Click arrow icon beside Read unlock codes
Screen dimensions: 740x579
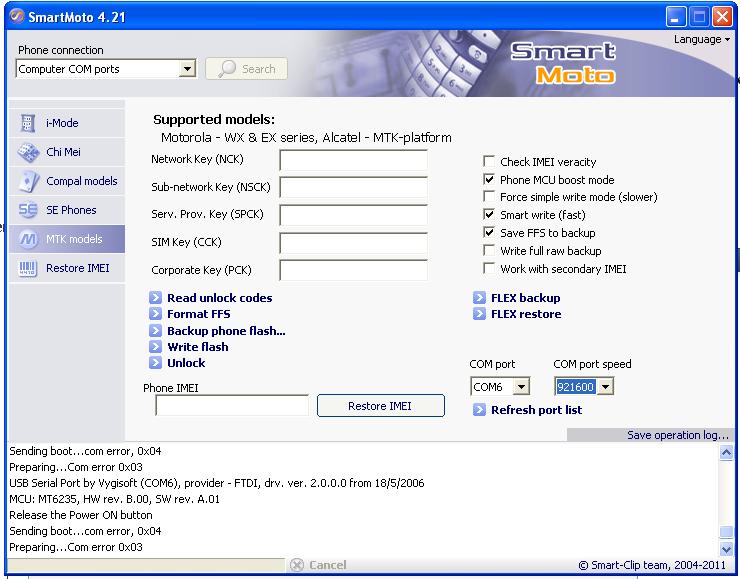point(155,298)
